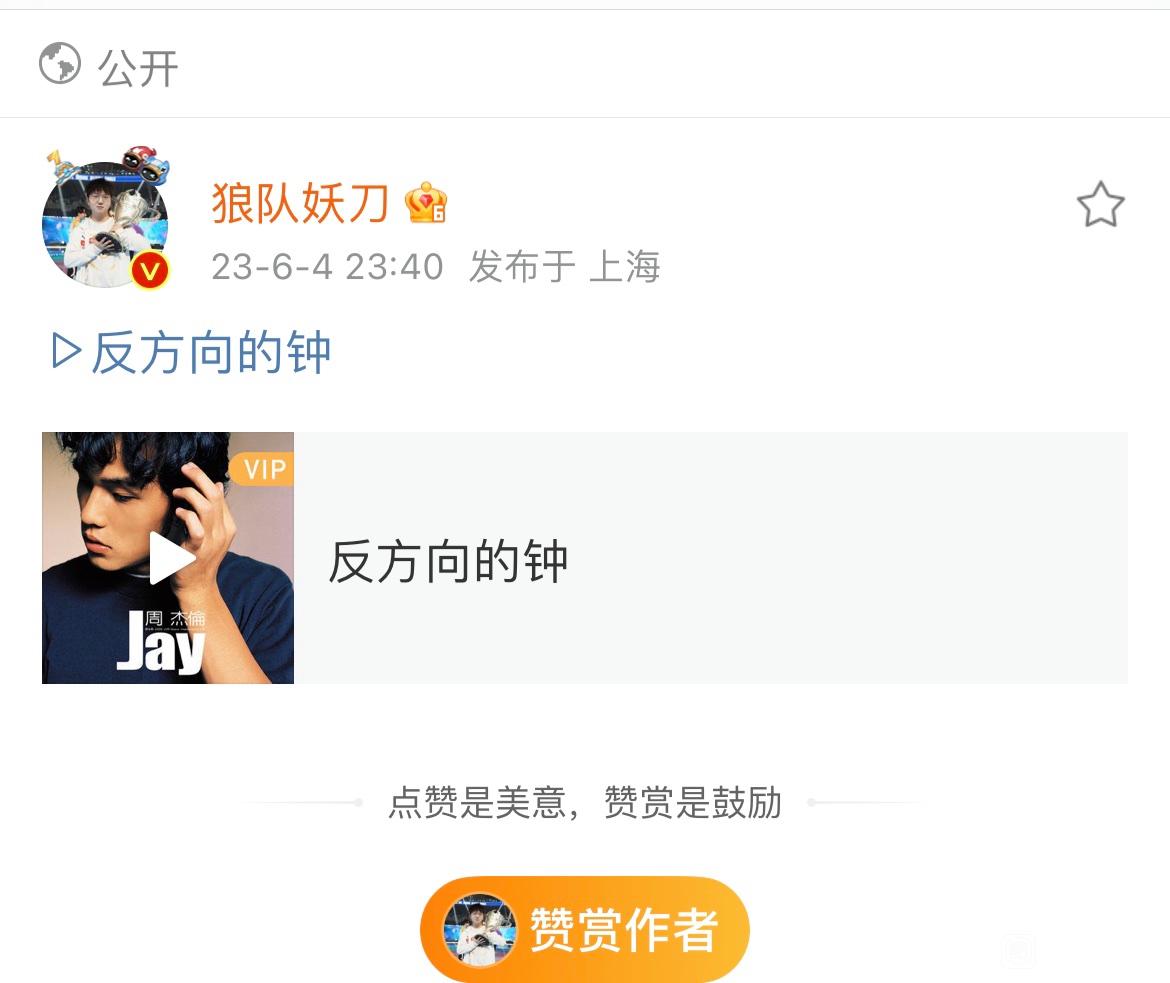Click the avatar's decorative frame ornament

[x=146, y=164]
